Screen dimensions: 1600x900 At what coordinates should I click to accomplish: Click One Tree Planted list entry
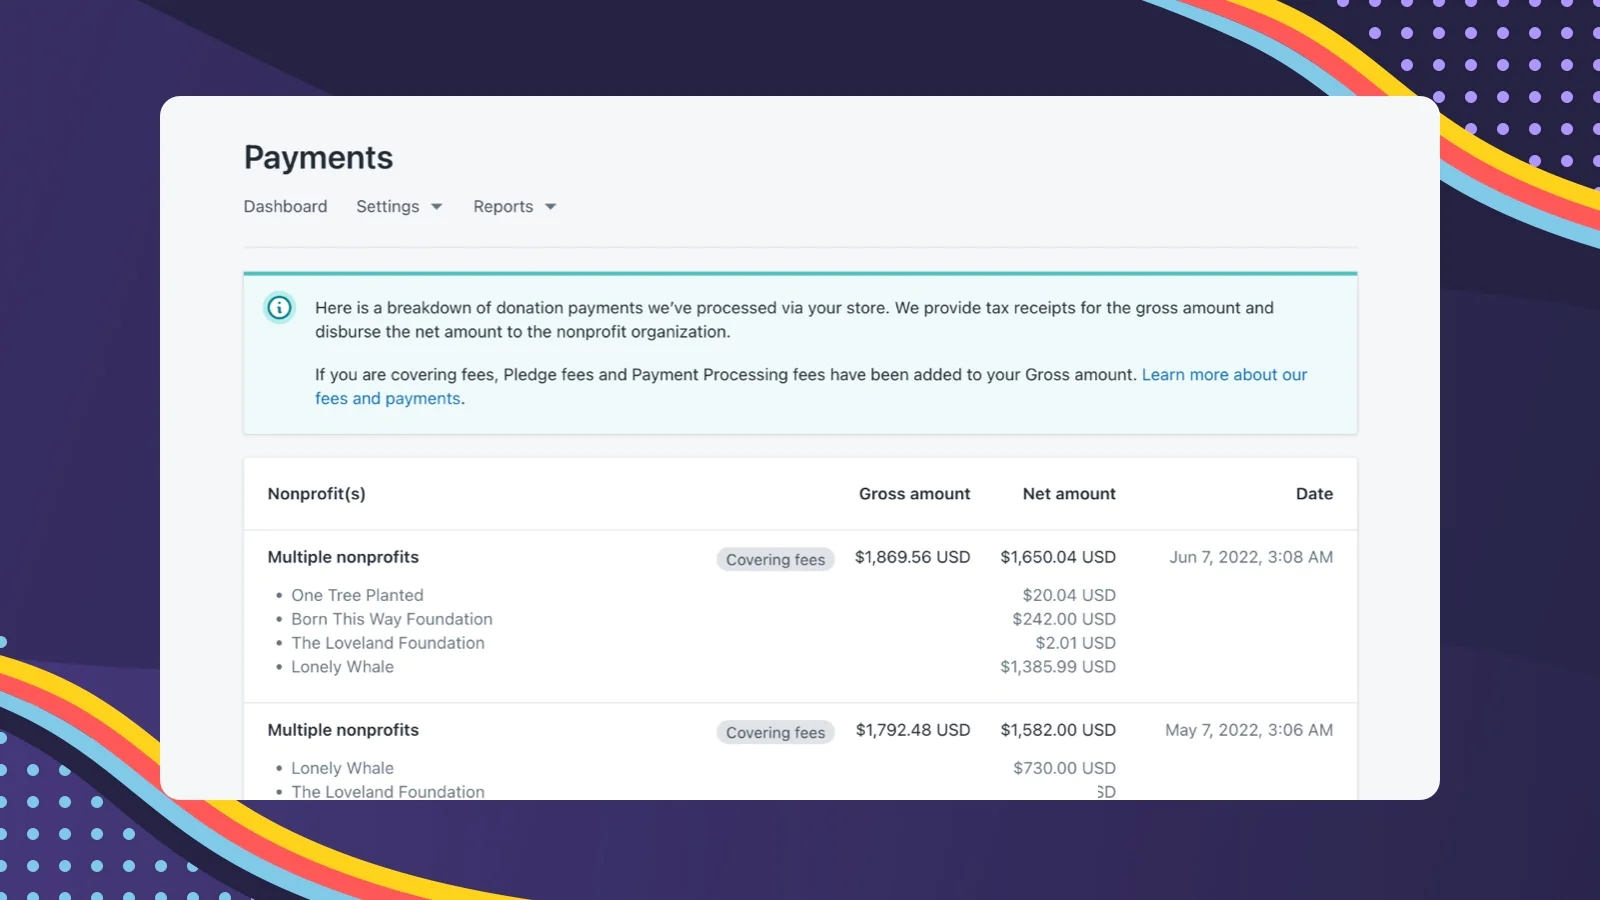(x=357, y=595)
